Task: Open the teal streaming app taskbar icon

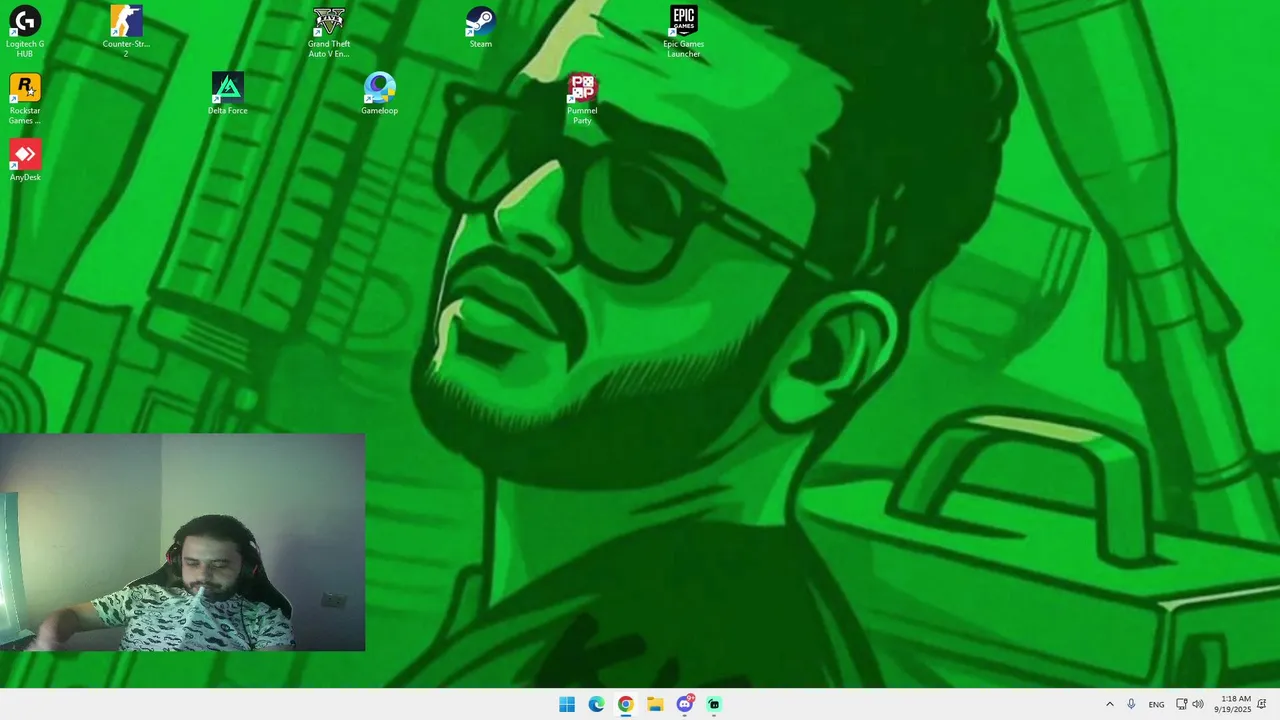Action: point(714,704)
